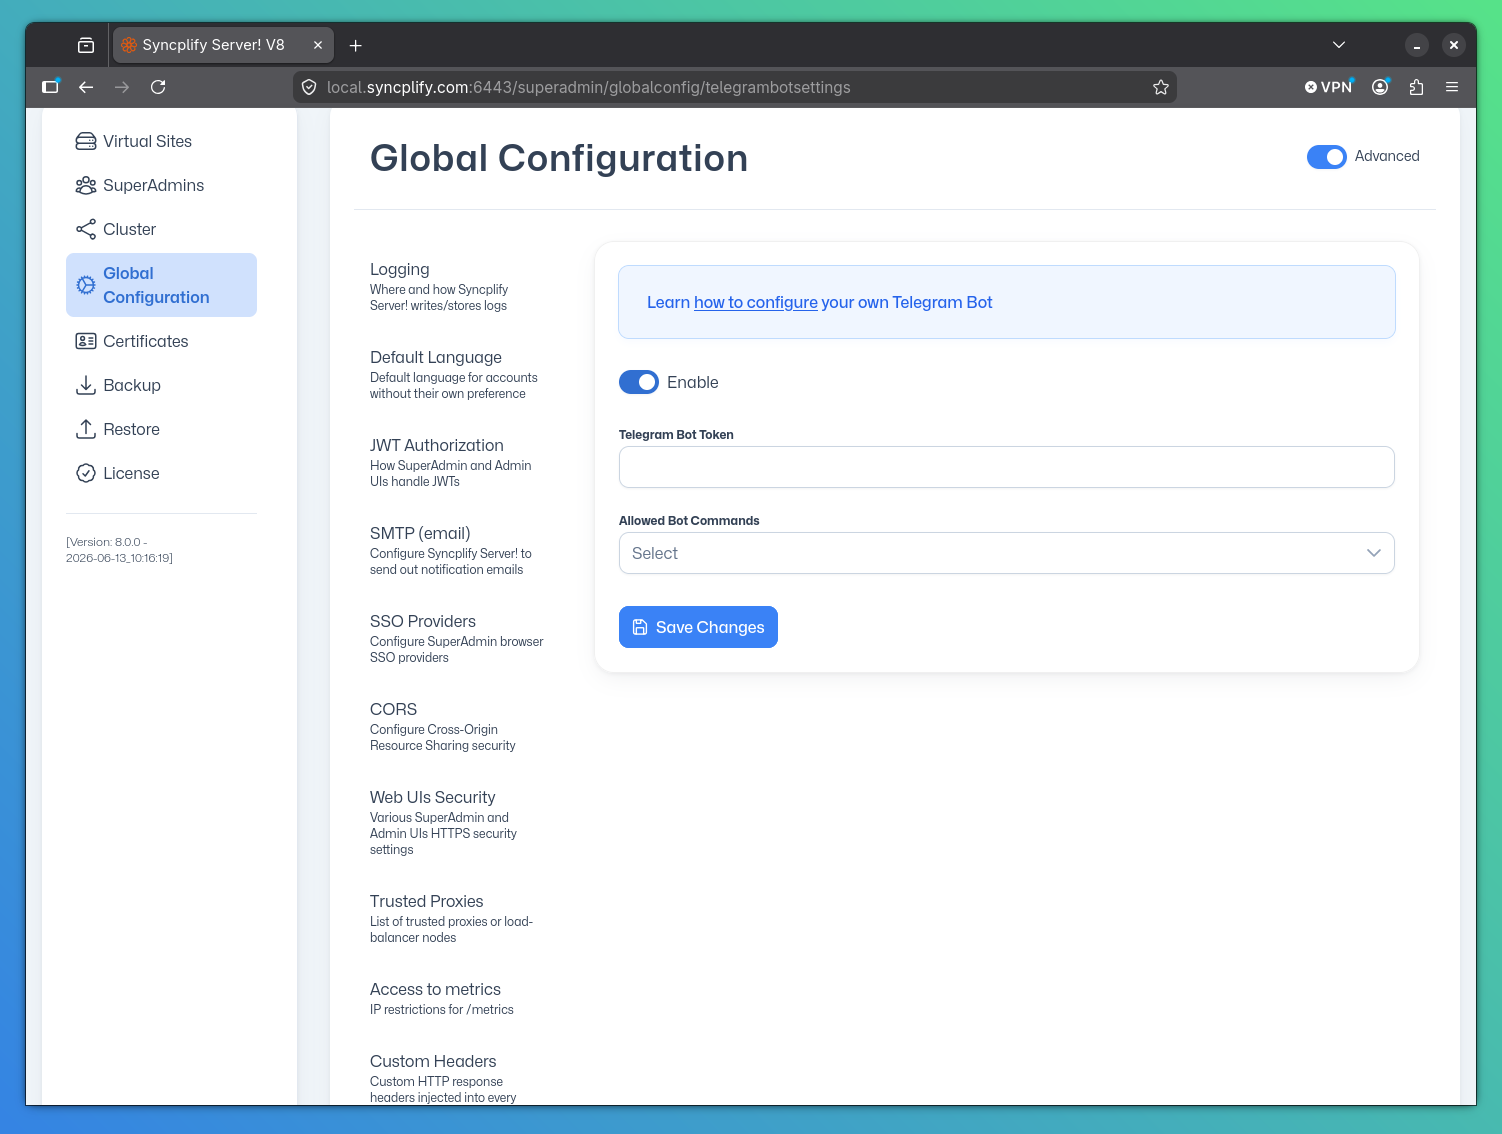
Task: Close the Syncplify Server! V8 tab
Action: tap(318, 45)
